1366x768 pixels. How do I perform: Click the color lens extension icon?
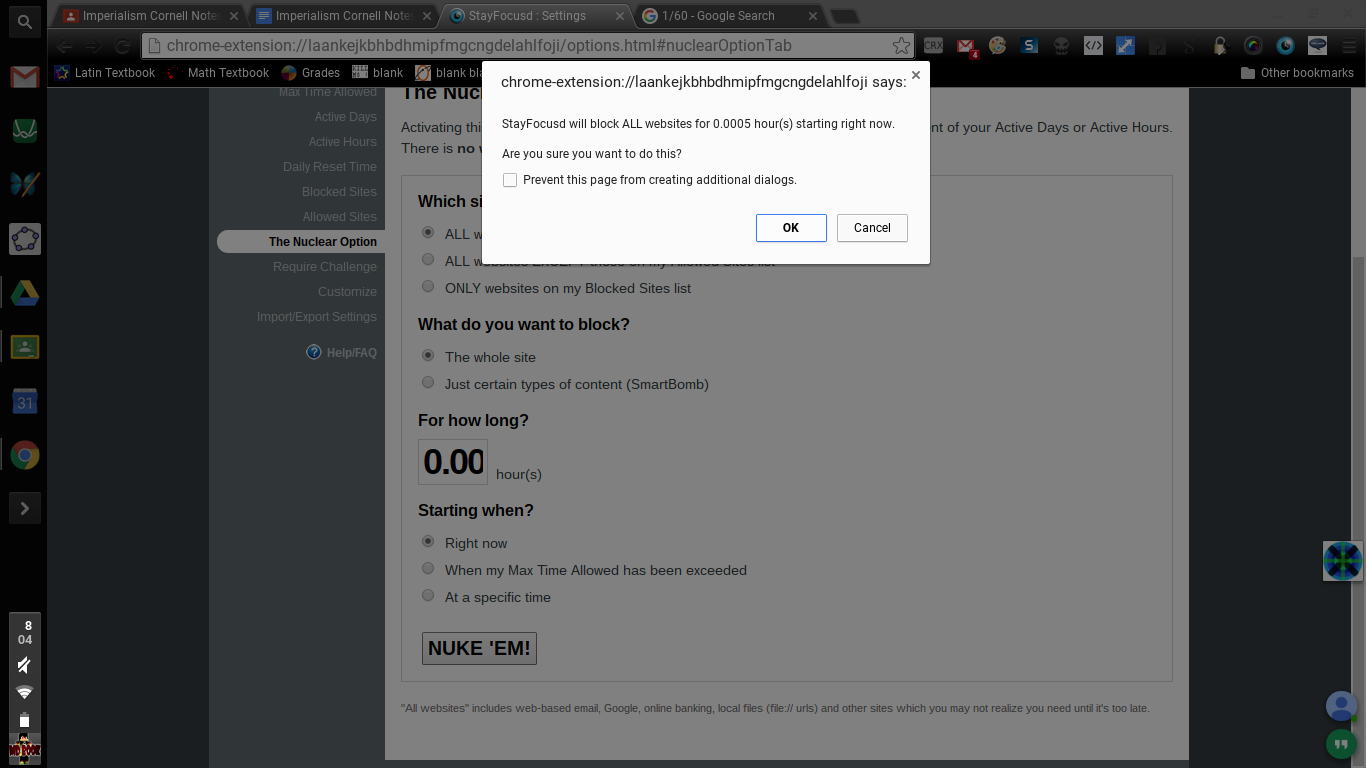pyautogui.click(x=1253, y=45)
